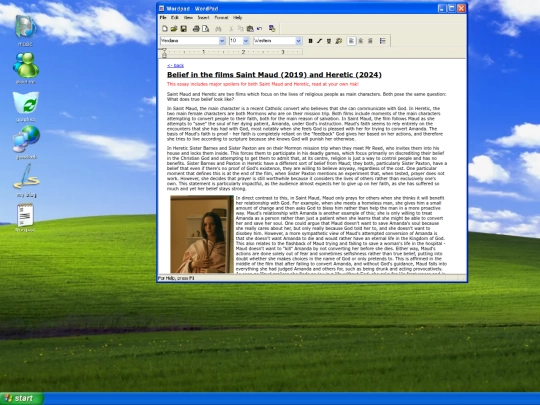540x405 pixels.
Task: Toggle Bold formatting
Action: pos(310,41)
